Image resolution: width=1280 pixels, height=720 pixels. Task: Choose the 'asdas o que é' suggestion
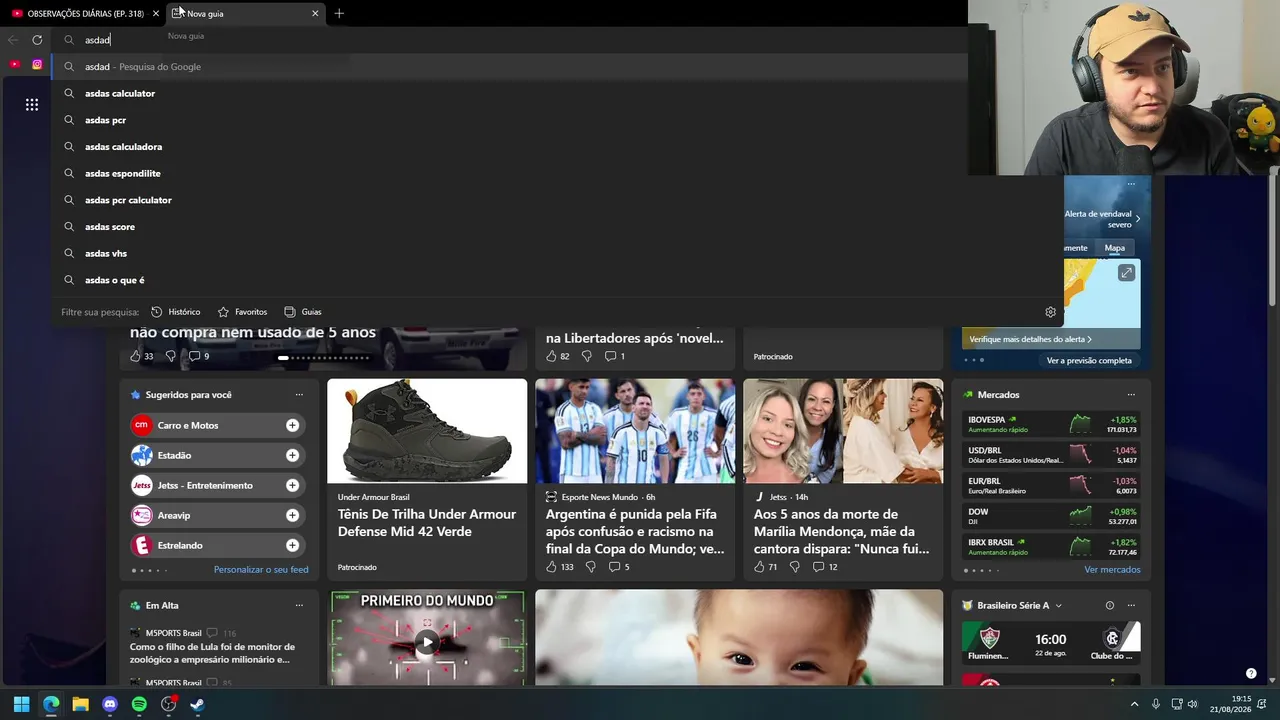pyautogui.click(x=557, y=280)
